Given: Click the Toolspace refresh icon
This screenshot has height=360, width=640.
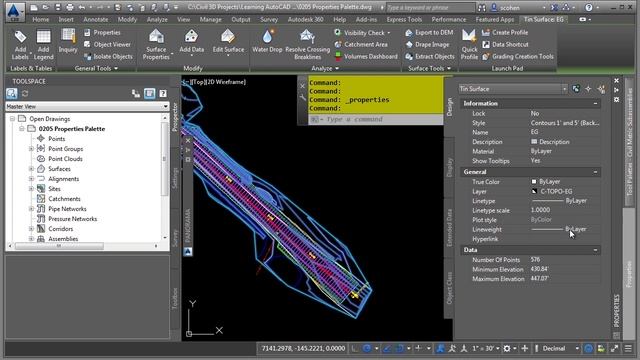Looking at the screenshot, I should tap(25, 94).
